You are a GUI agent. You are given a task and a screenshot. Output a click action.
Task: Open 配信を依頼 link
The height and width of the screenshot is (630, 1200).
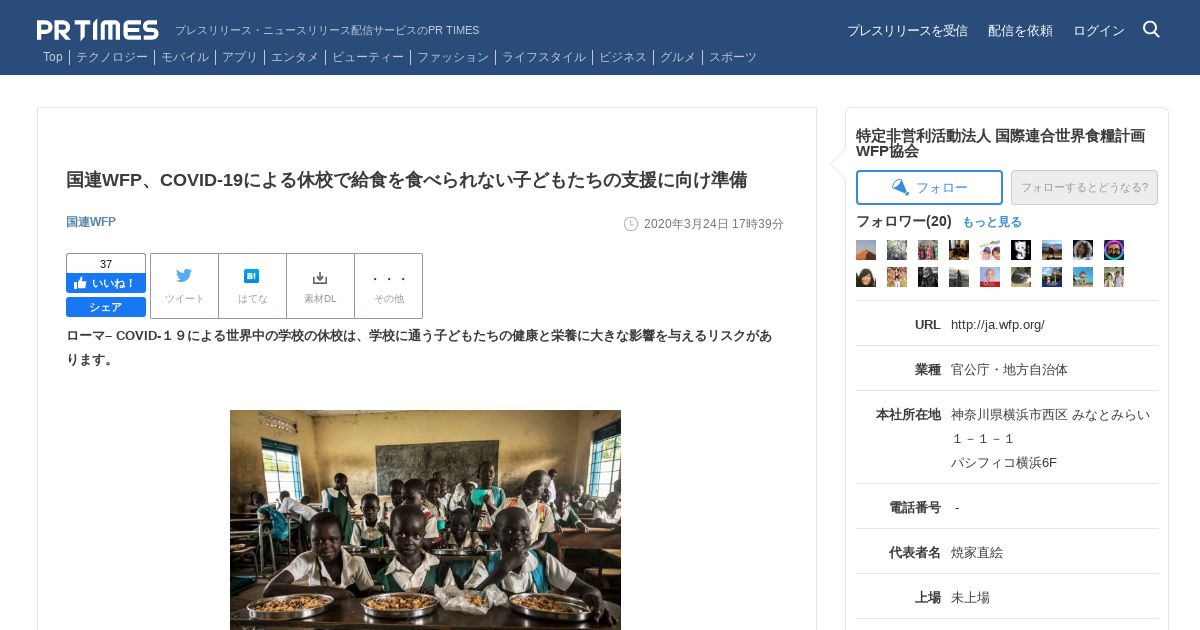1020,31
